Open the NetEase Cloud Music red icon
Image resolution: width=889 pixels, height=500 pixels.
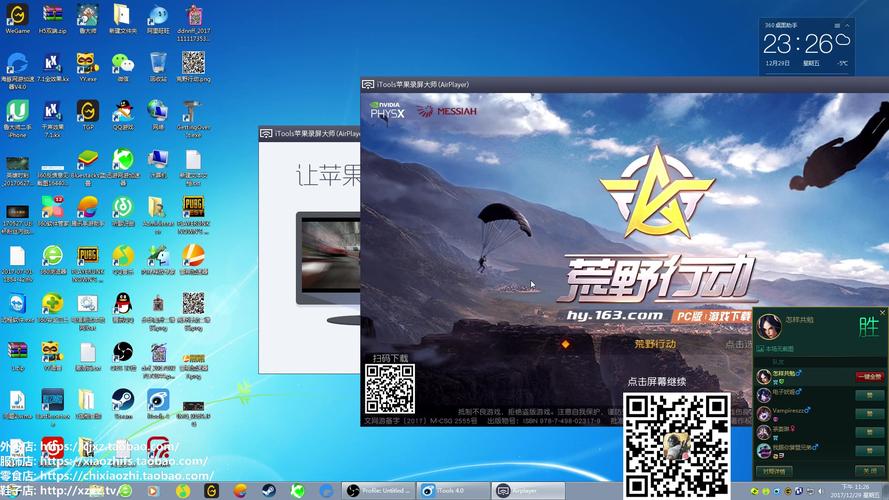tap(52, 448)
